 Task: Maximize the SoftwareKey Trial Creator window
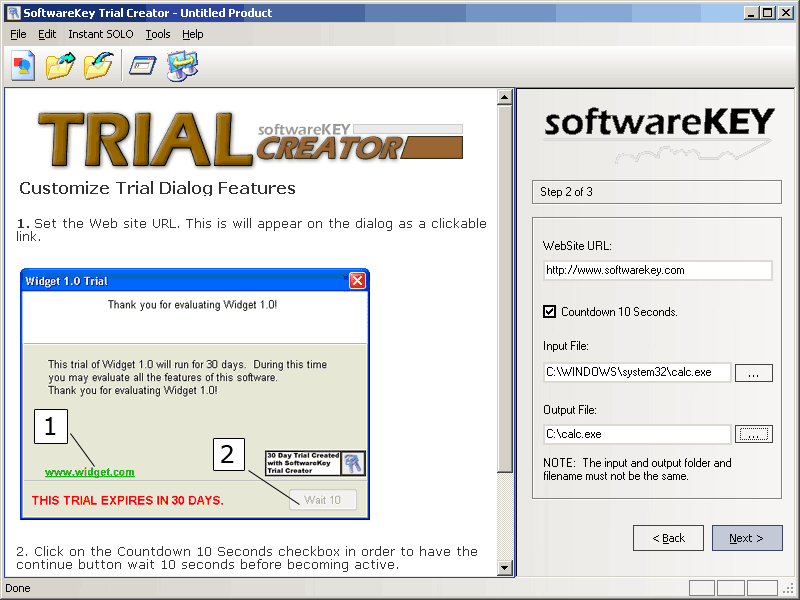768,13
